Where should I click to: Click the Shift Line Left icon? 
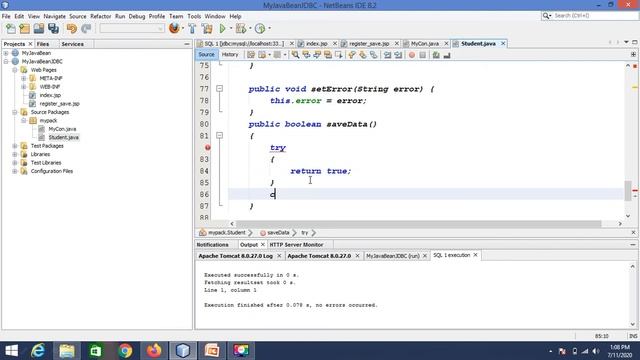pyautogui.click(x=387, y=55)
